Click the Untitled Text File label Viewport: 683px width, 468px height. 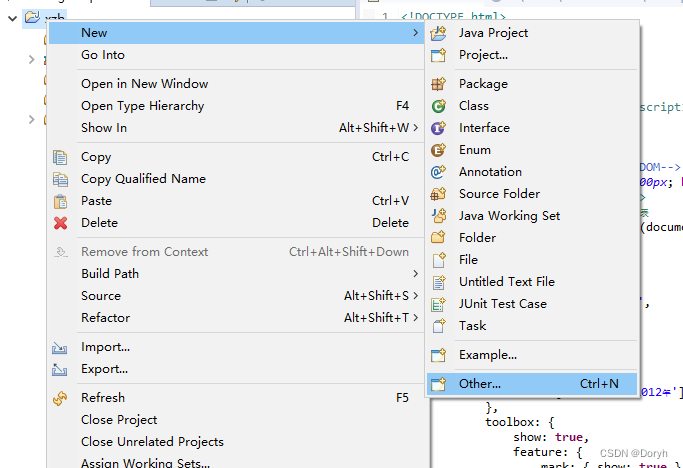(507, 282)
